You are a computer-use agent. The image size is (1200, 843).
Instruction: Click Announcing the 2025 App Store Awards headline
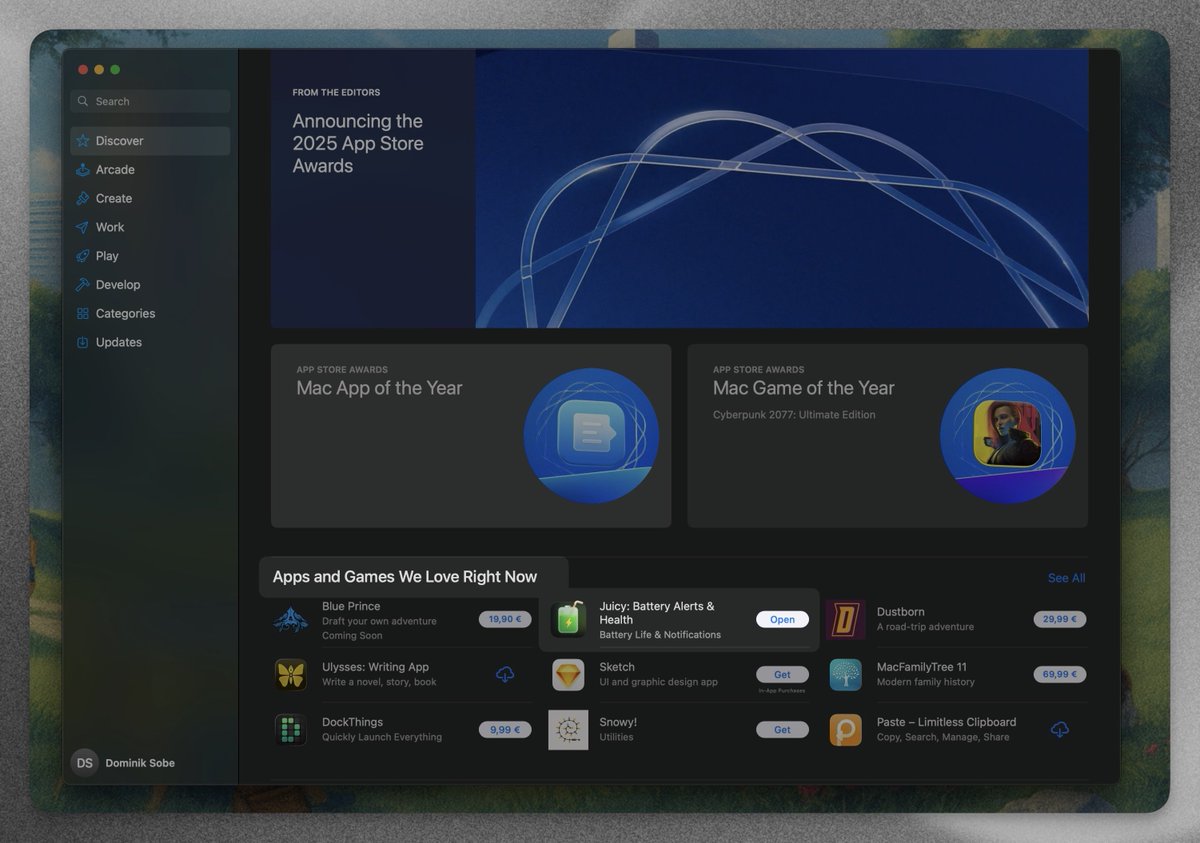coord(358,144)
